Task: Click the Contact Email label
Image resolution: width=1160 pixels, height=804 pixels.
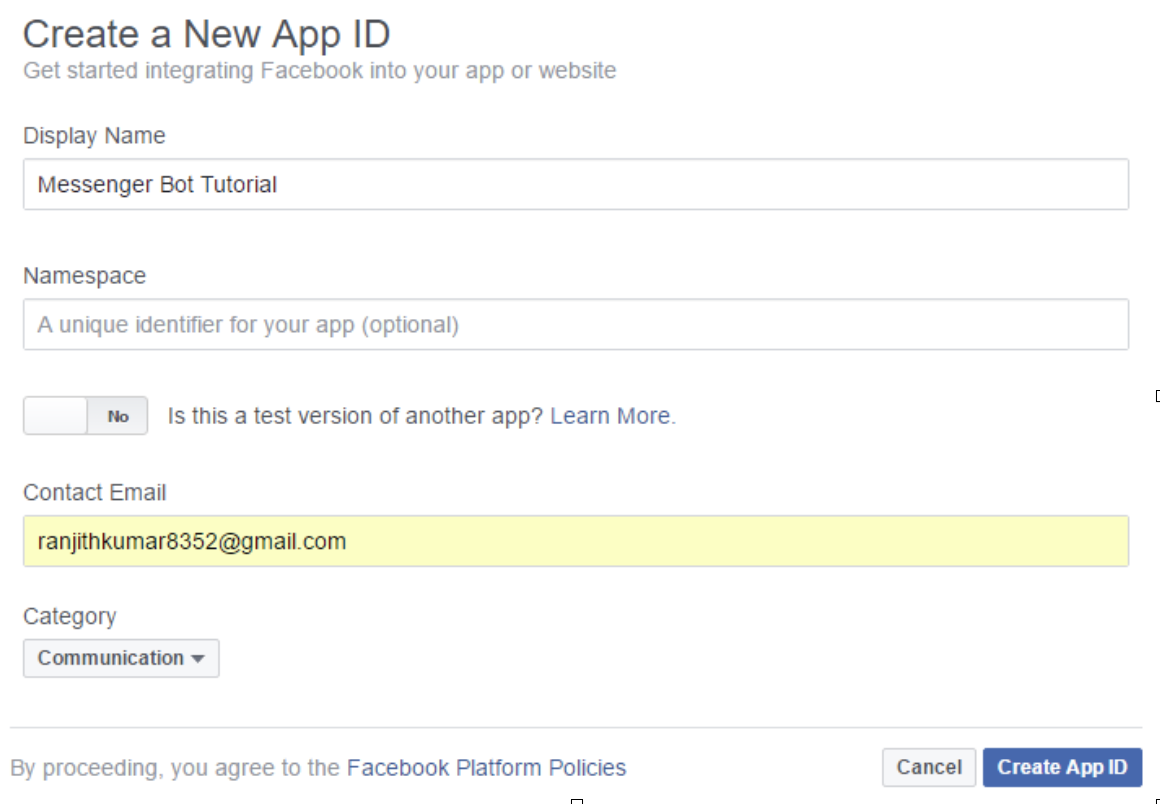Action: coord(94,493)
